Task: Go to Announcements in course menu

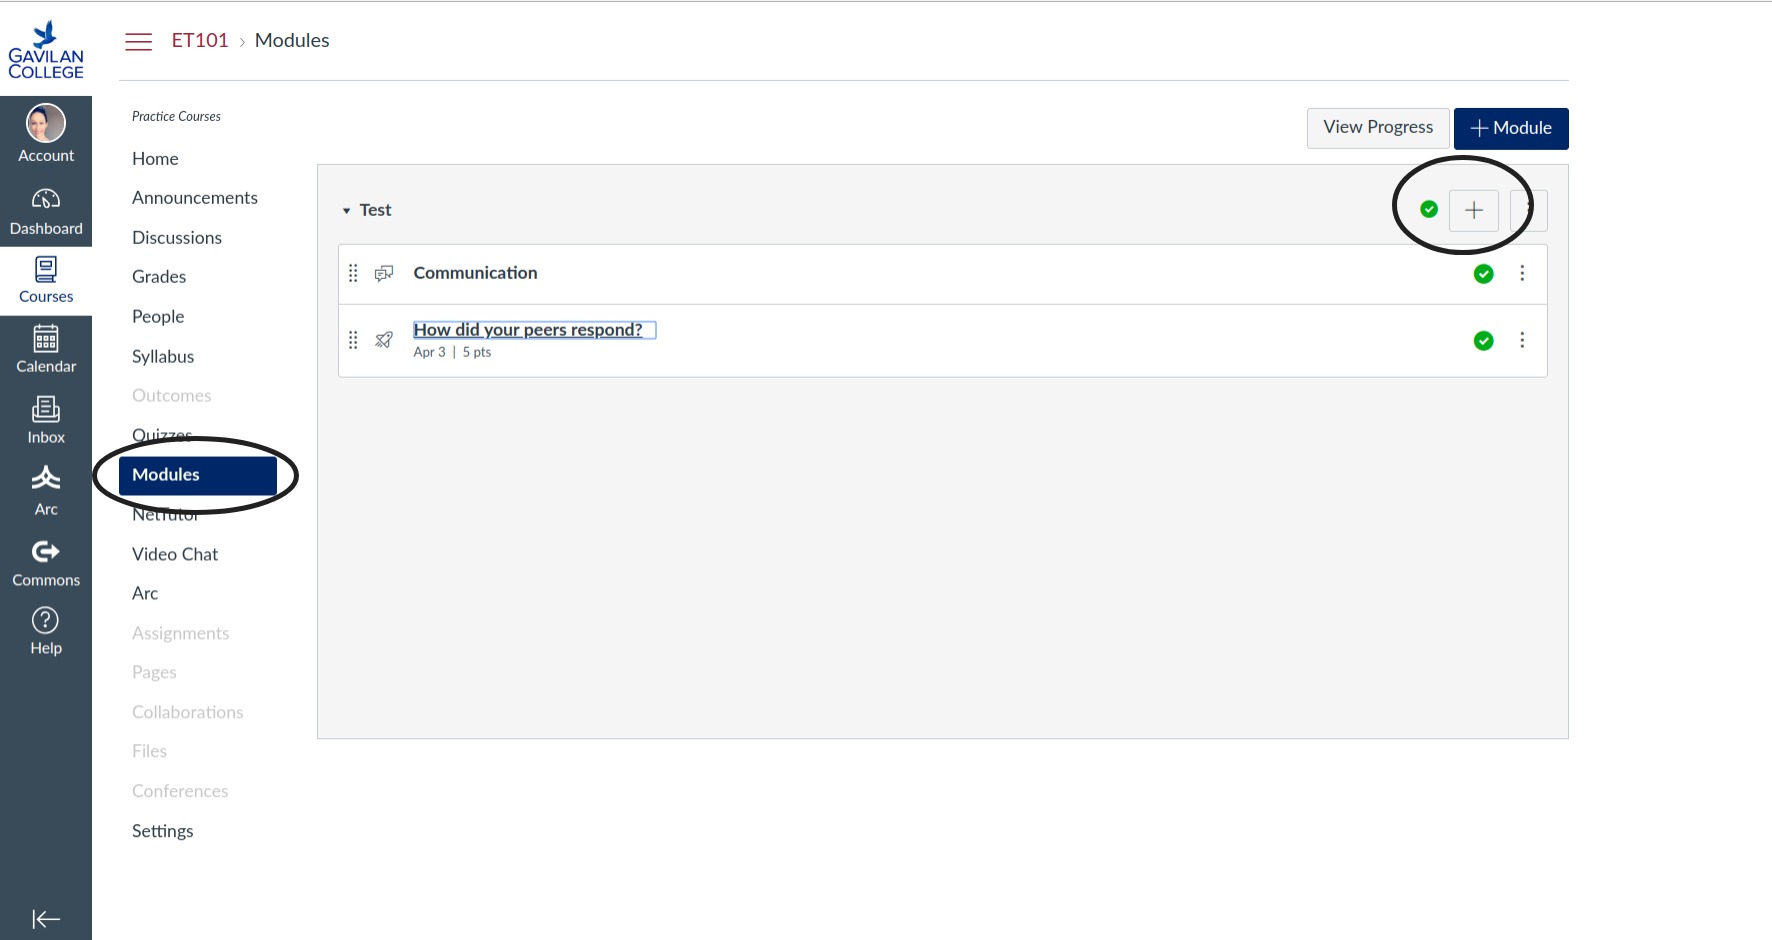Action: coord(195,198)
